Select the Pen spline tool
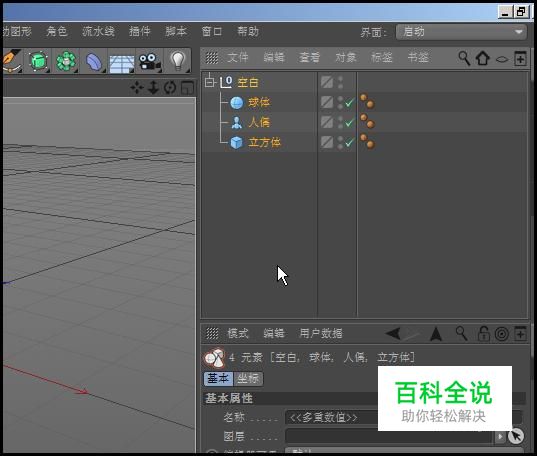This screenshot has width=537, height=456. [x=12, y=61]
